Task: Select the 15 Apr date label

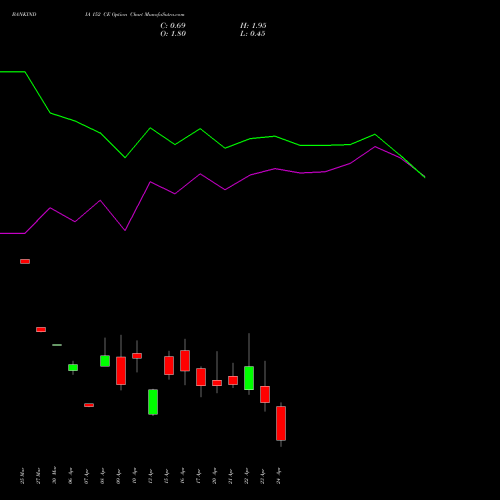Action: (166, 476)
